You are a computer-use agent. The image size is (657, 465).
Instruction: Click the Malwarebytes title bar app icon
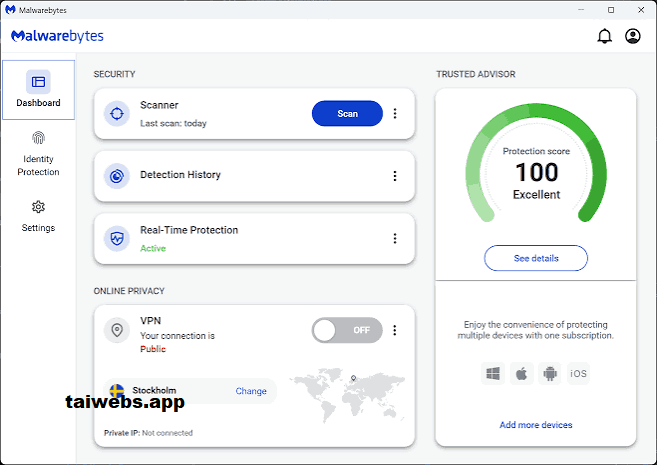tap(10, 10)
